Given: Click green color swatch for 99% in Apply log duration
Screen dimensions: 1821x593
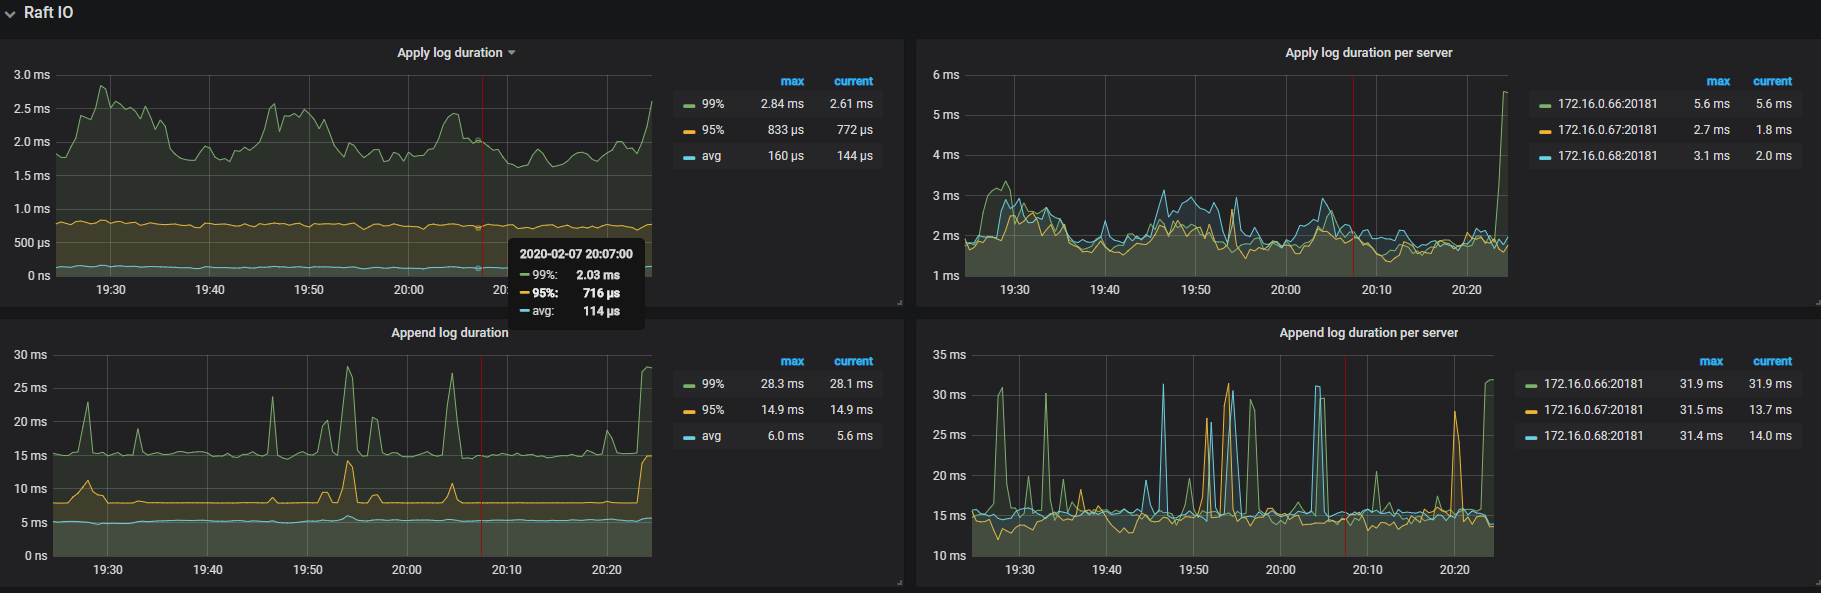Looking at the screenshot, I should pos(689,105).
